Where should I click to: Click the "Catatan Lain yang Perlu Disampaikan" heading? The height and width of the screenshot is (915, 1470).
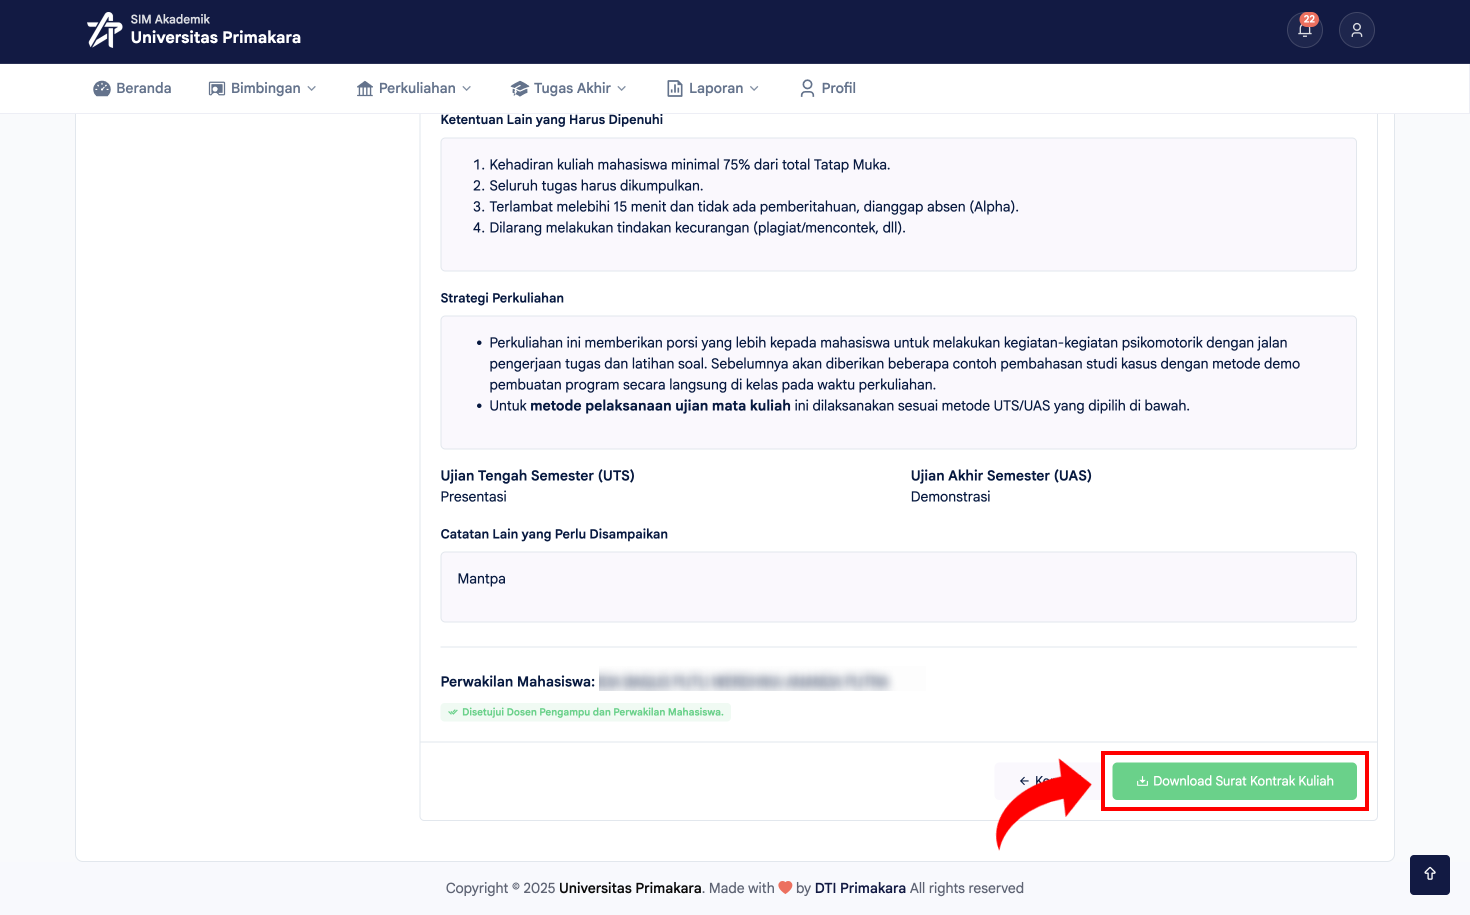[554, 534]
